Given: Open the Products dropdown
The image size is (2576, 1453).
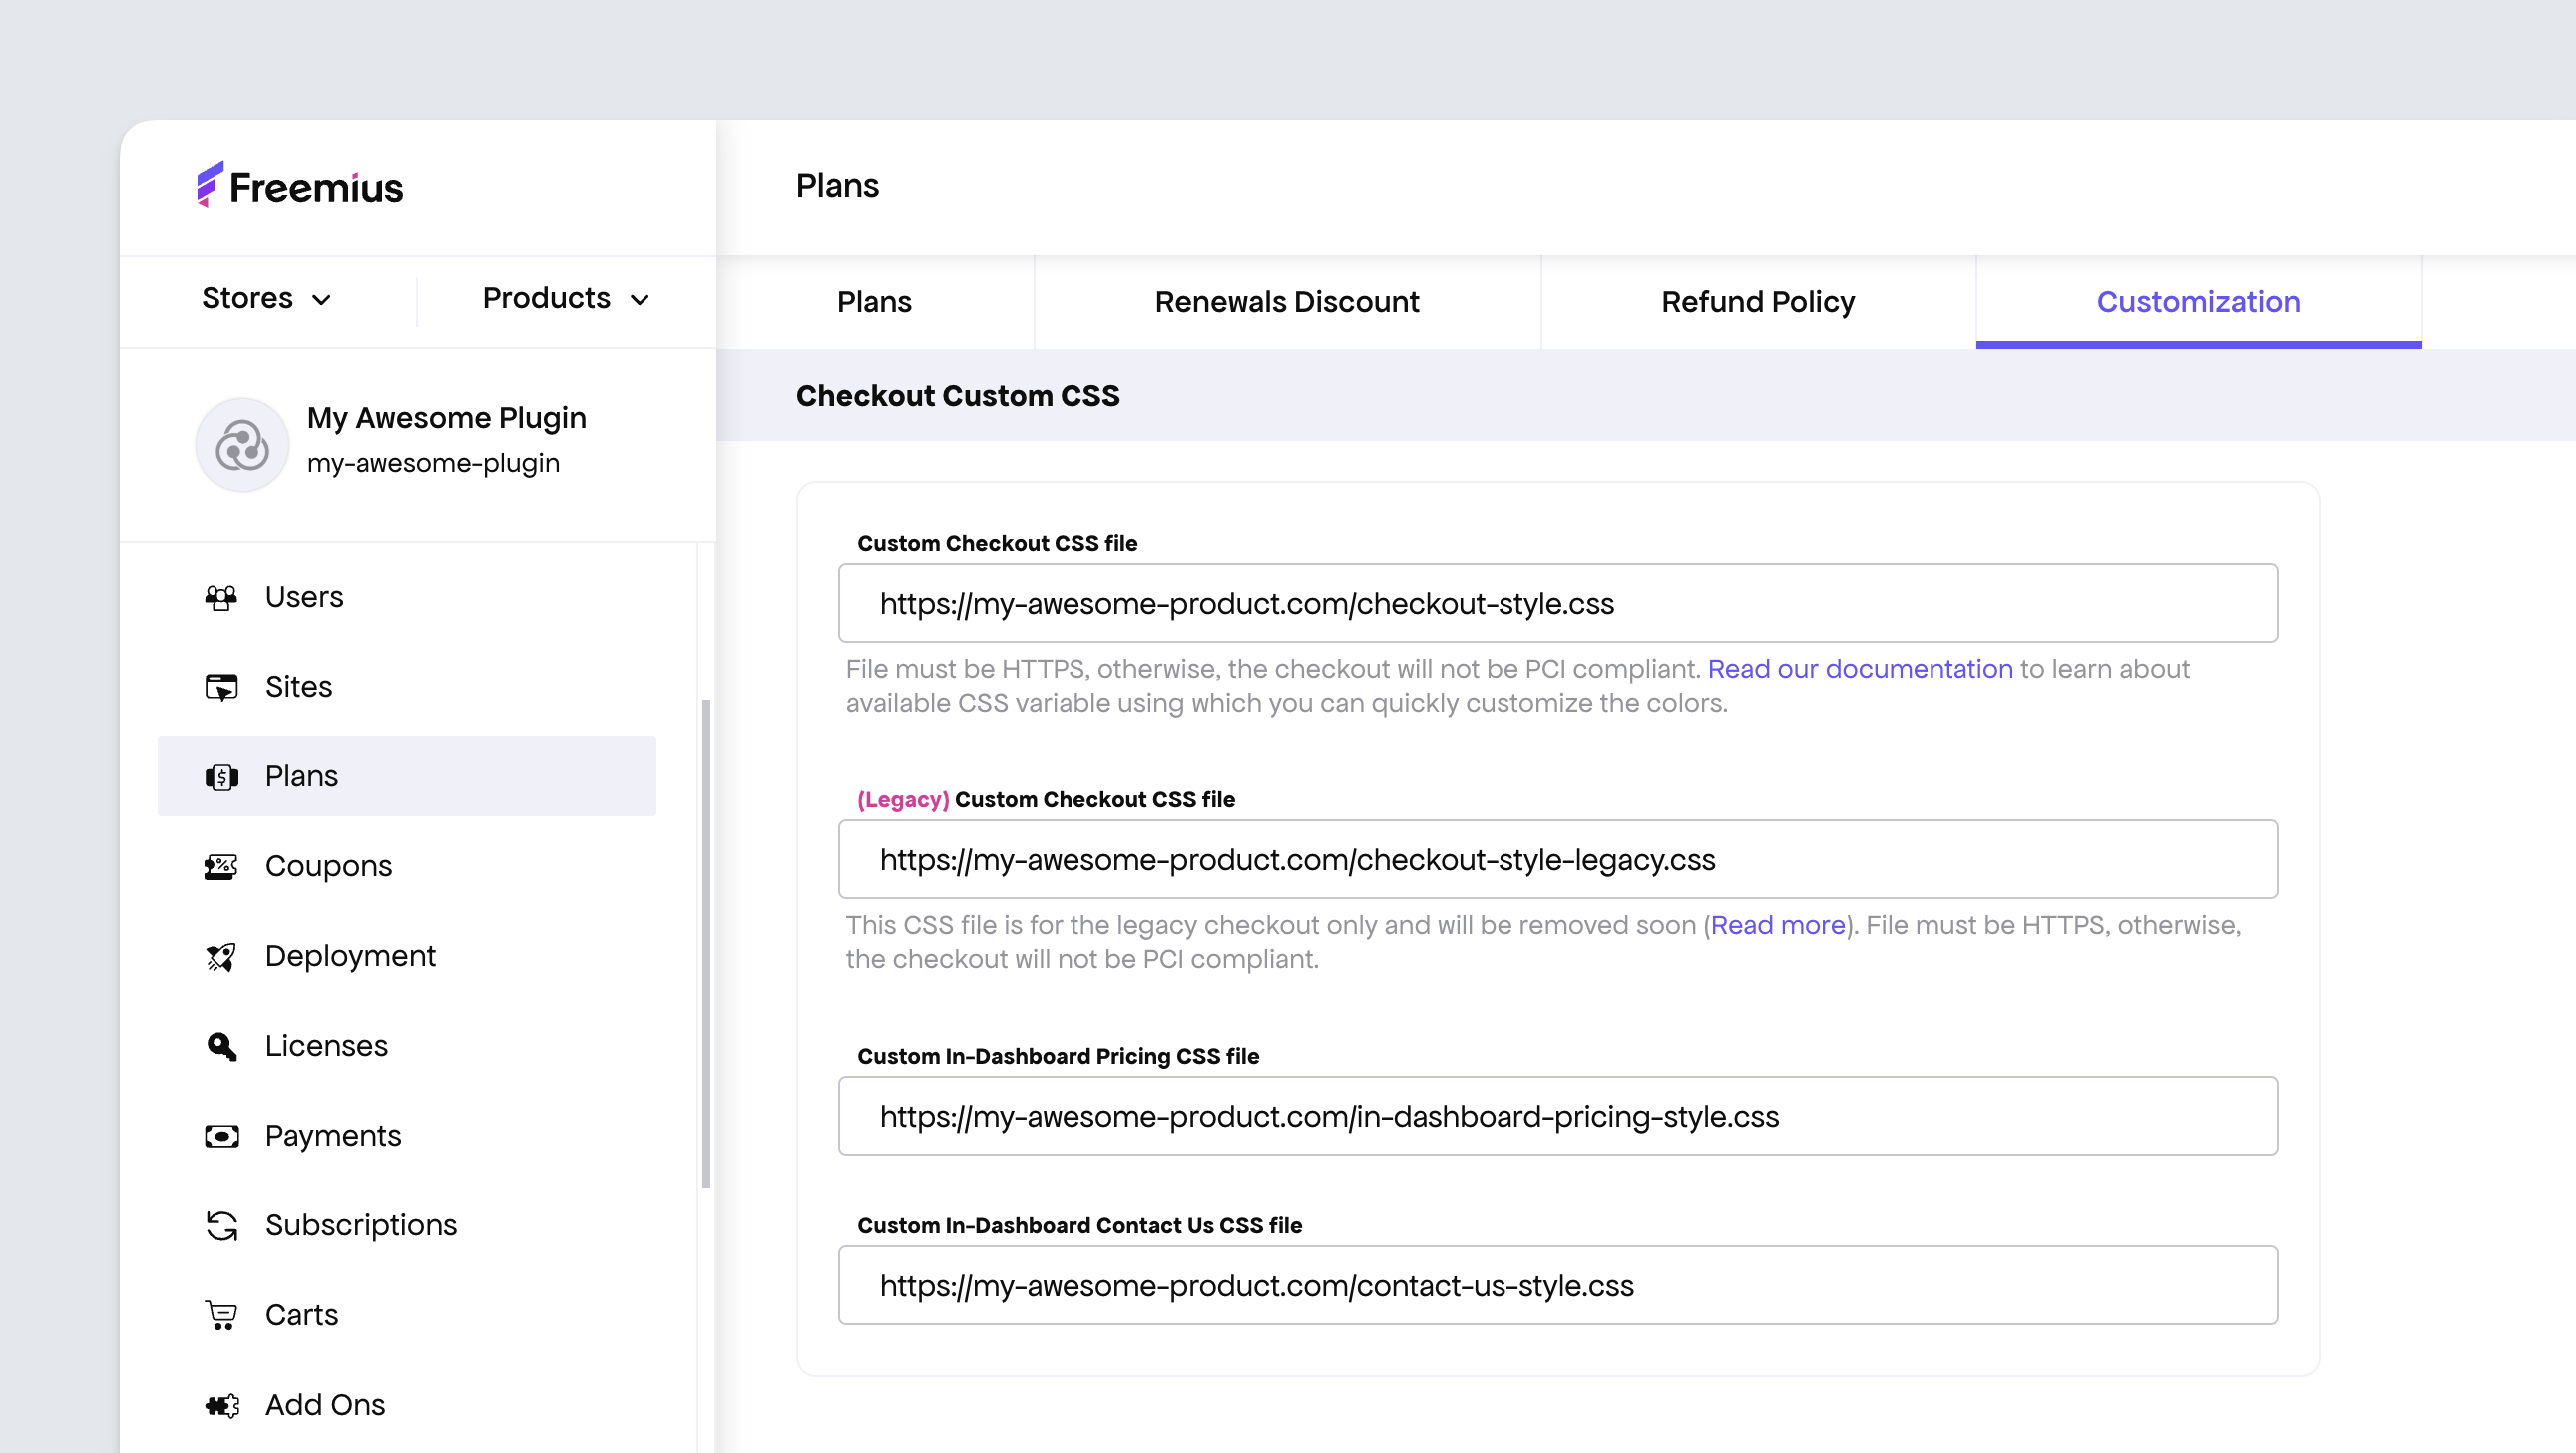Looking at the screenshot, I should pos(566,299).
